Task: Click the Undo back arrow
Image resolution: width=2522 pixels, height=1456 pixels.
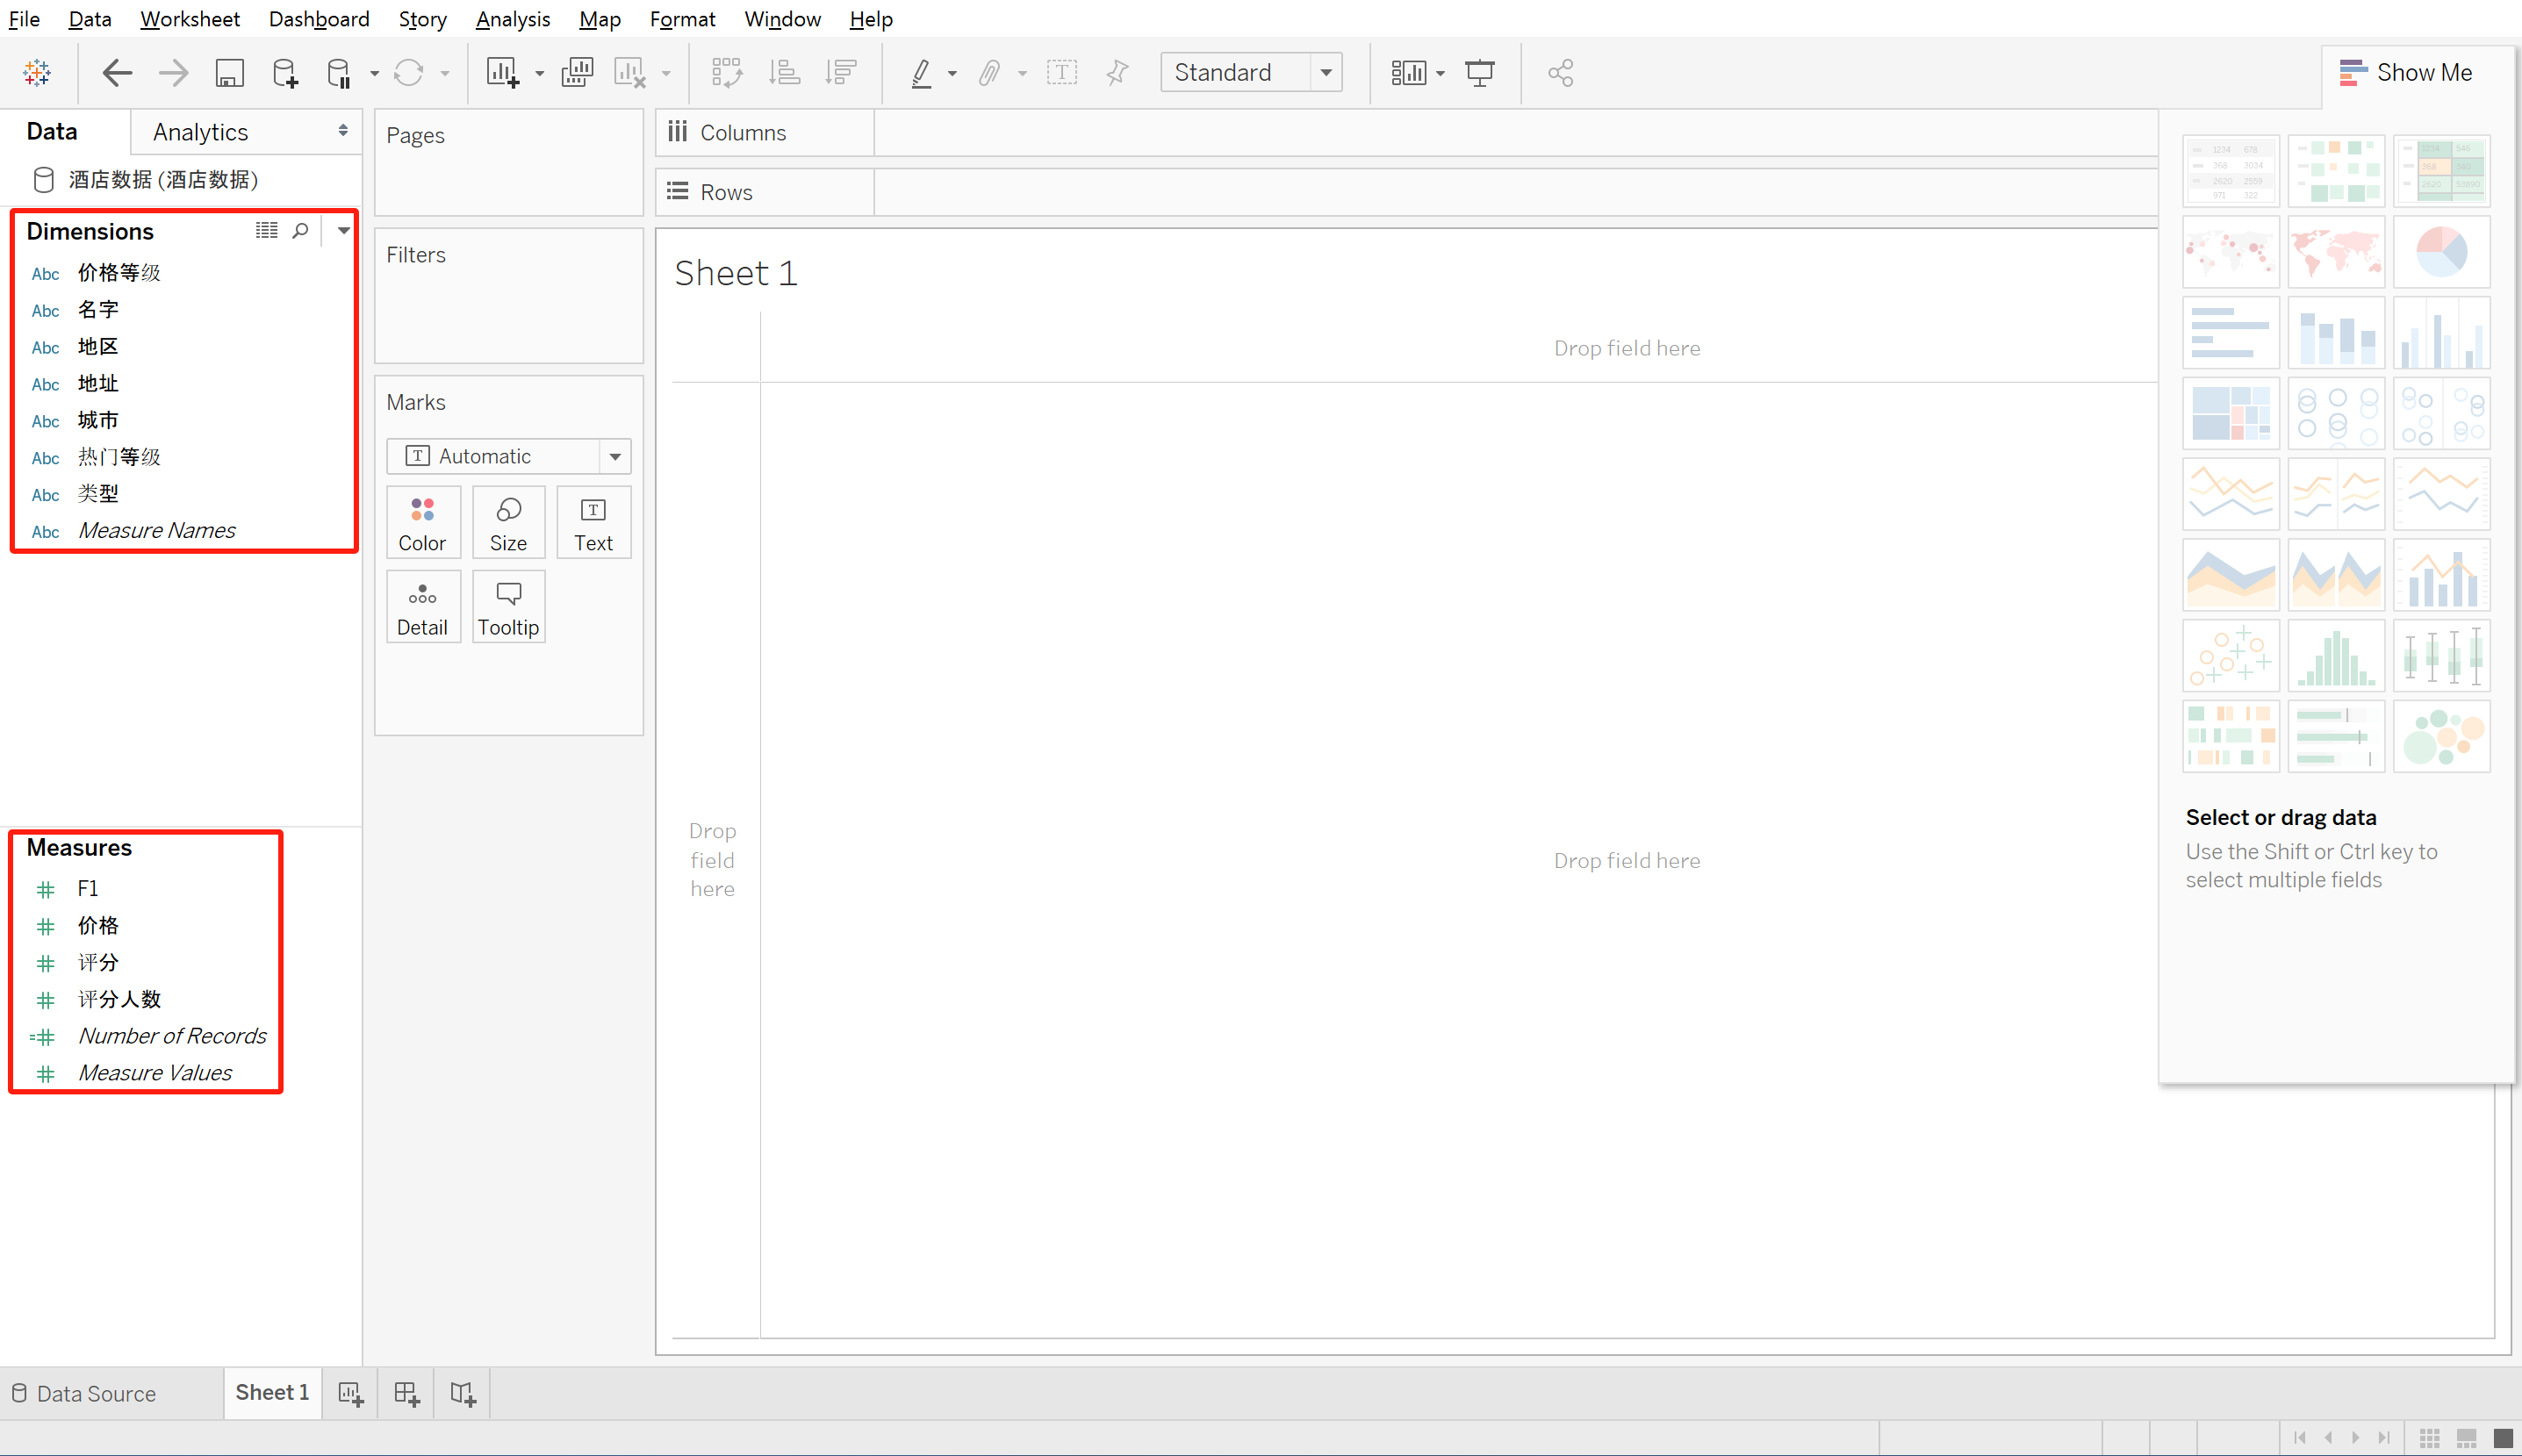Action: (x=117, y=73)
